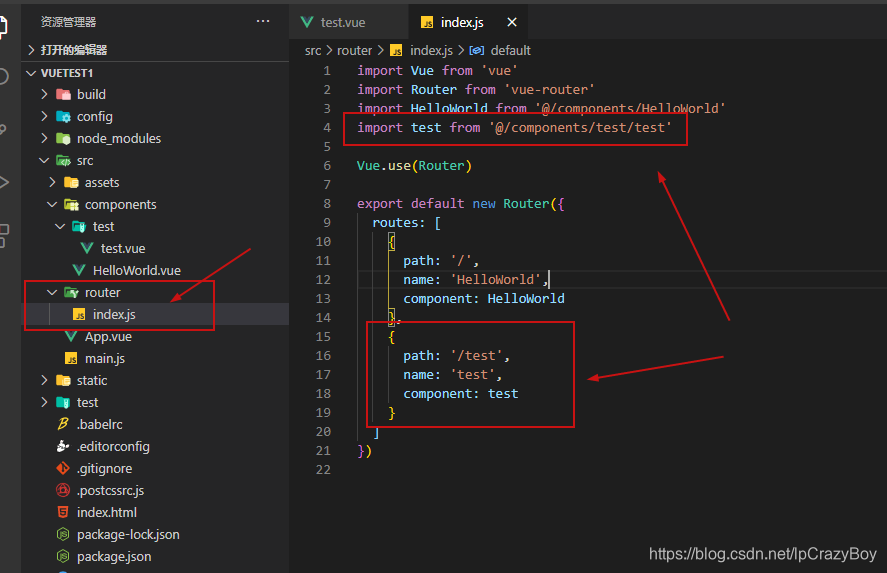Click the index.js breadcrumb segment
This screenshot has width=887, height=573.
(431, 50)
